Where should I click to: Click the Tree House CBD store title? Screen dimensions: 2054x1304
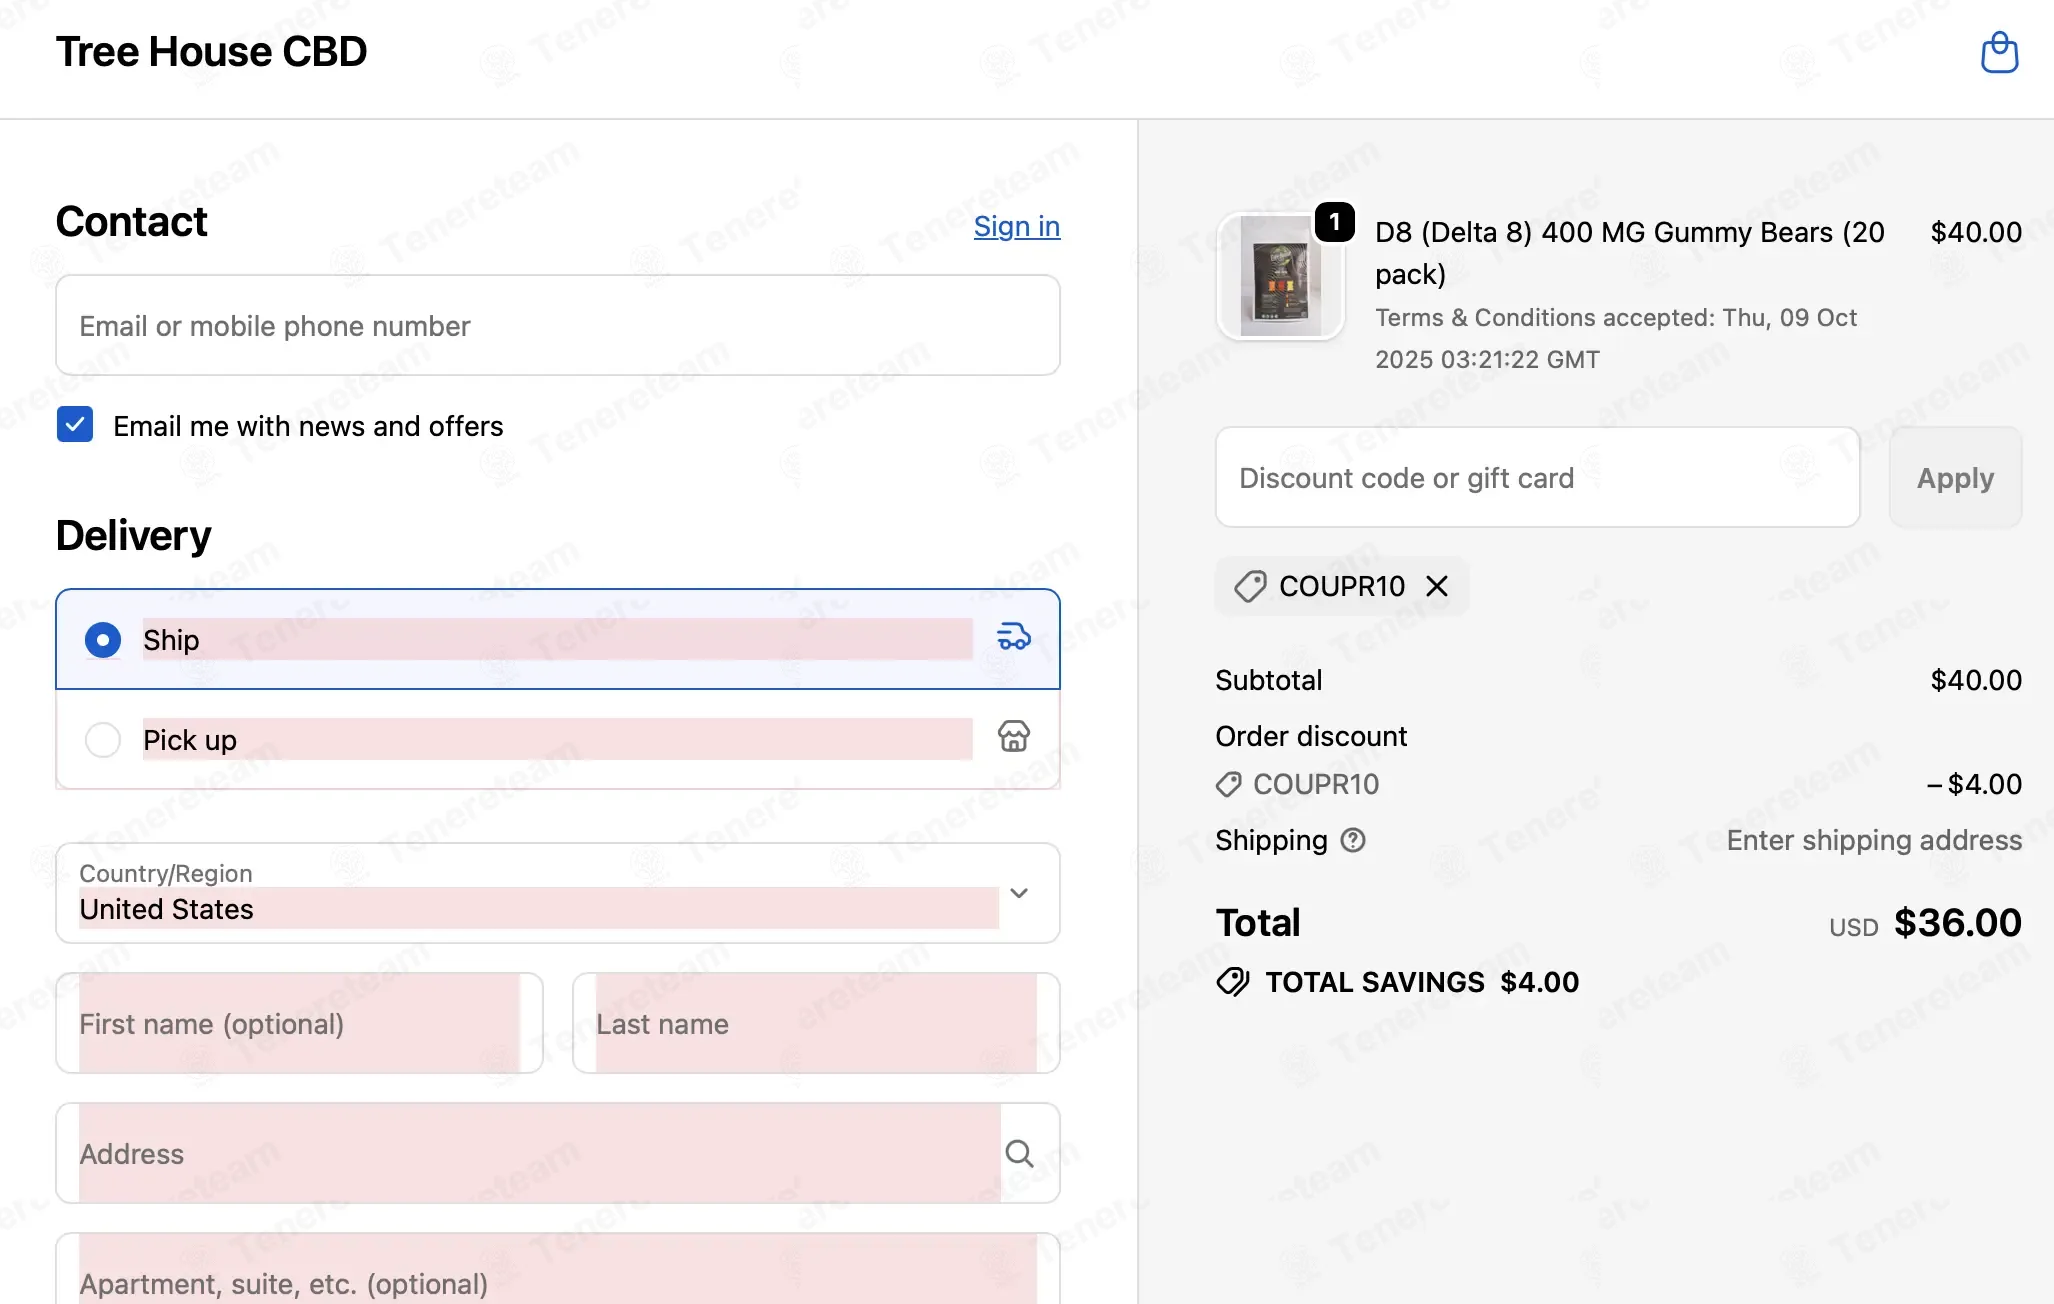pyautogui.click(x=211, y=52)
